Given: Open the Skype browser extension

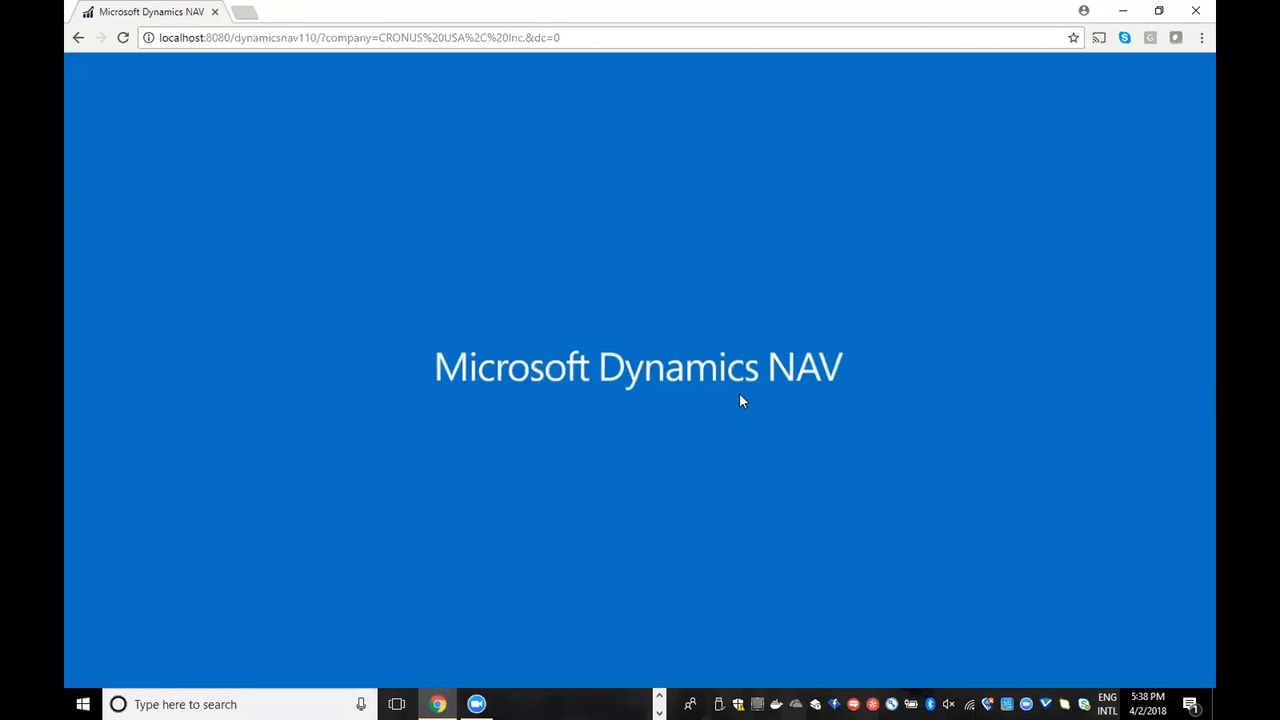Looking at the screenshot, I should point(1124,38).
